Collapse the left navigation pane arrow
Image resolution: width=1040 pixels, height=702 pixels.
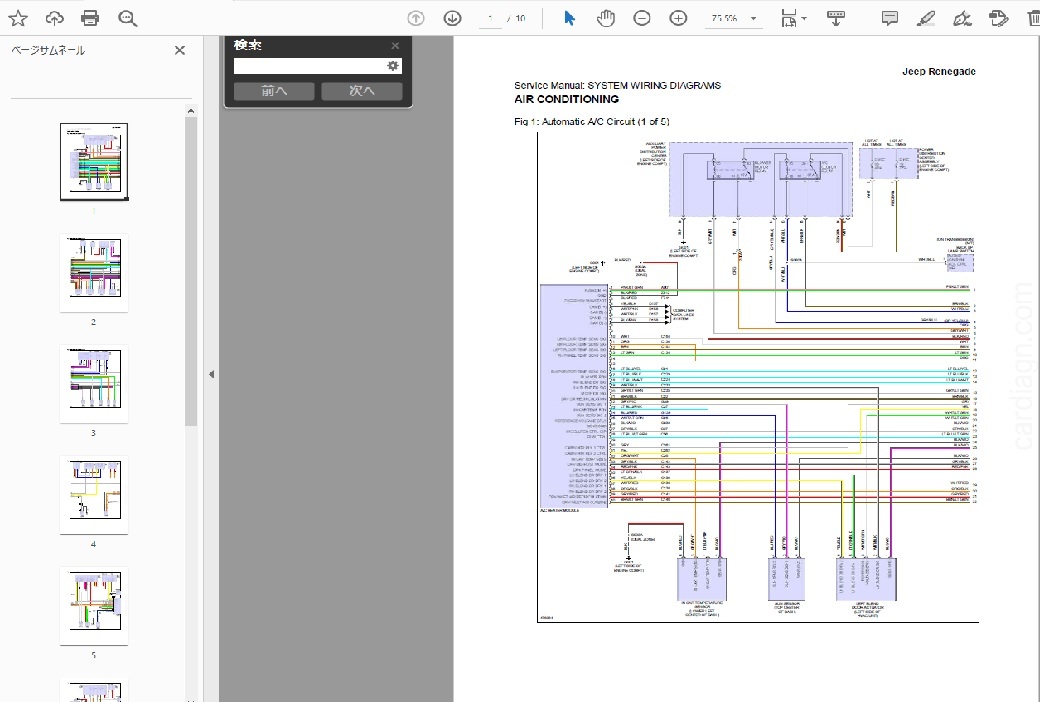pyautogui.click(x=211, y=374)
